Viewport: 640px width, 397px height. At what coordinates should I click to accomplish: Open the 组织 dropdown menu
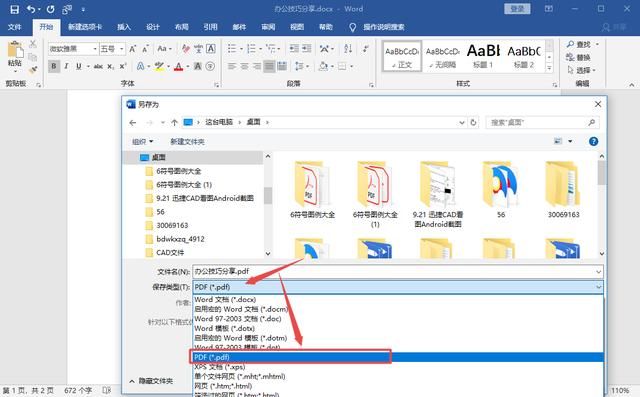(142, 142)
